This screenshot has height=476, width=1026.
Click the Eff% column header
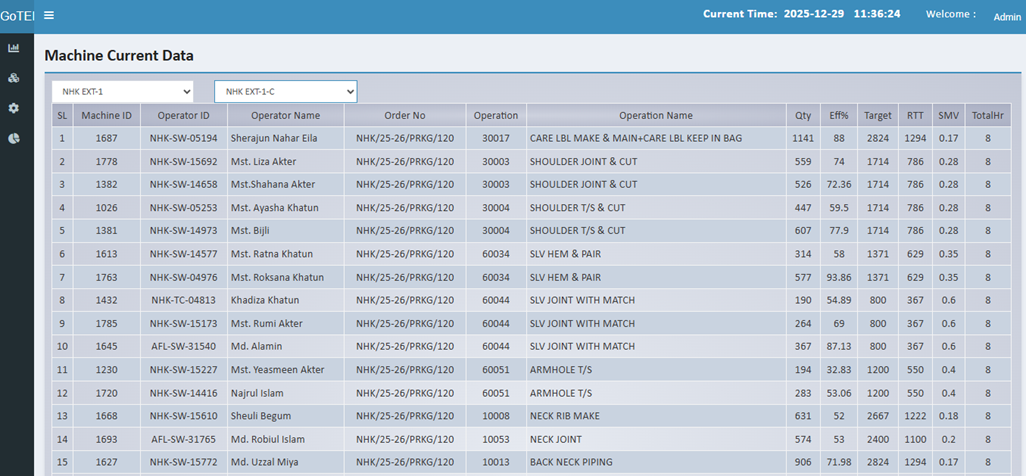(838, 116)
